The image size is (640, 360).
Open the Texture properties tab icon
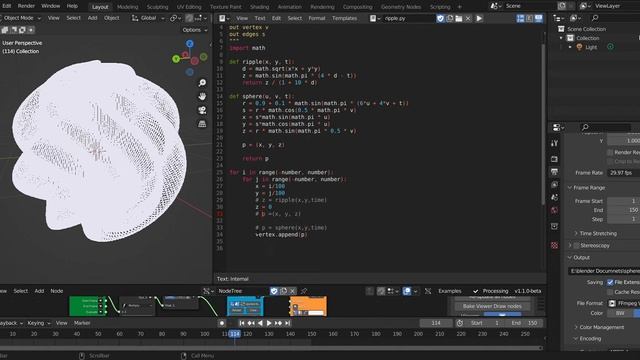coord(554,245)
